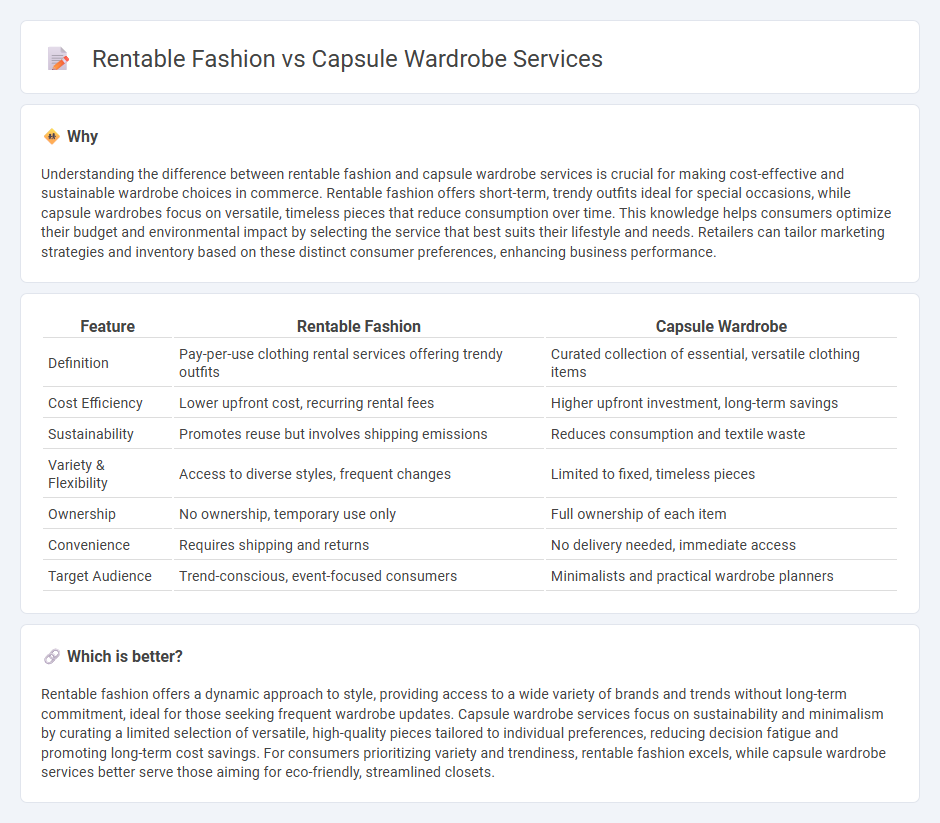Select the Cost Efficiency row label
The width and height of the screenshot is (940, 823).
coord(95,403)
